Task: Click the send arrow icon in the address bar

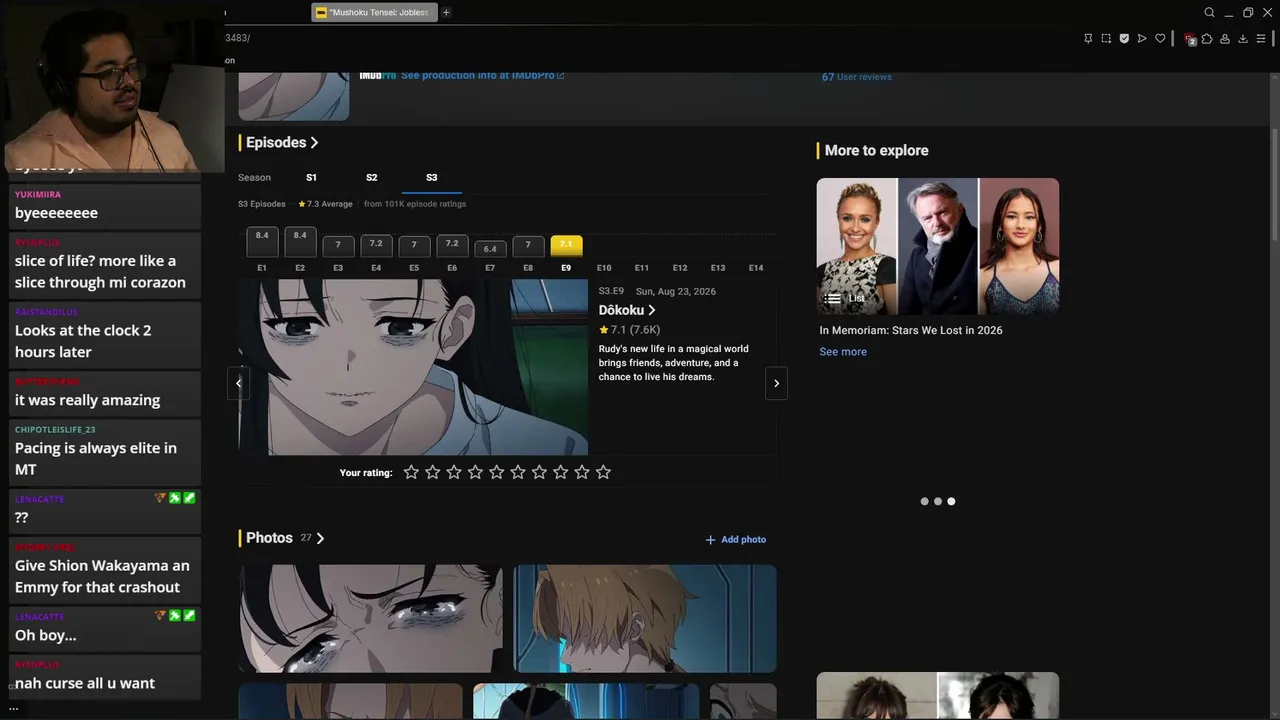Action: click(x=1142, y=38)
